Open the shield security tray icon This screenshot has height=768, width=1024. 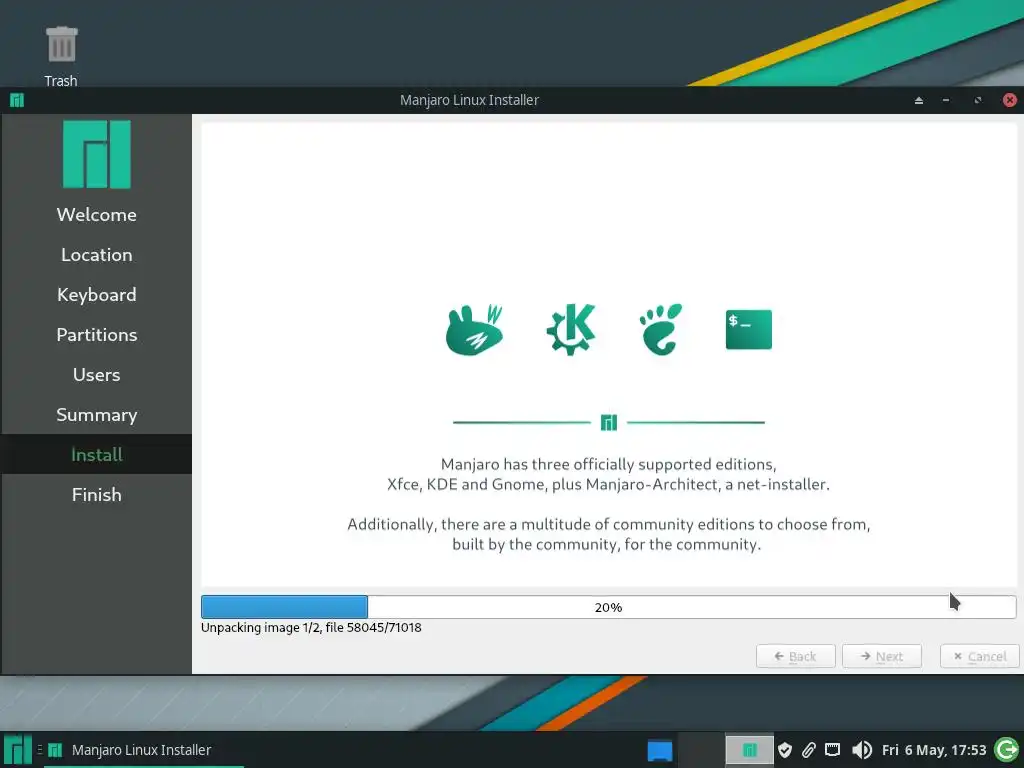(x=785, y=750)
